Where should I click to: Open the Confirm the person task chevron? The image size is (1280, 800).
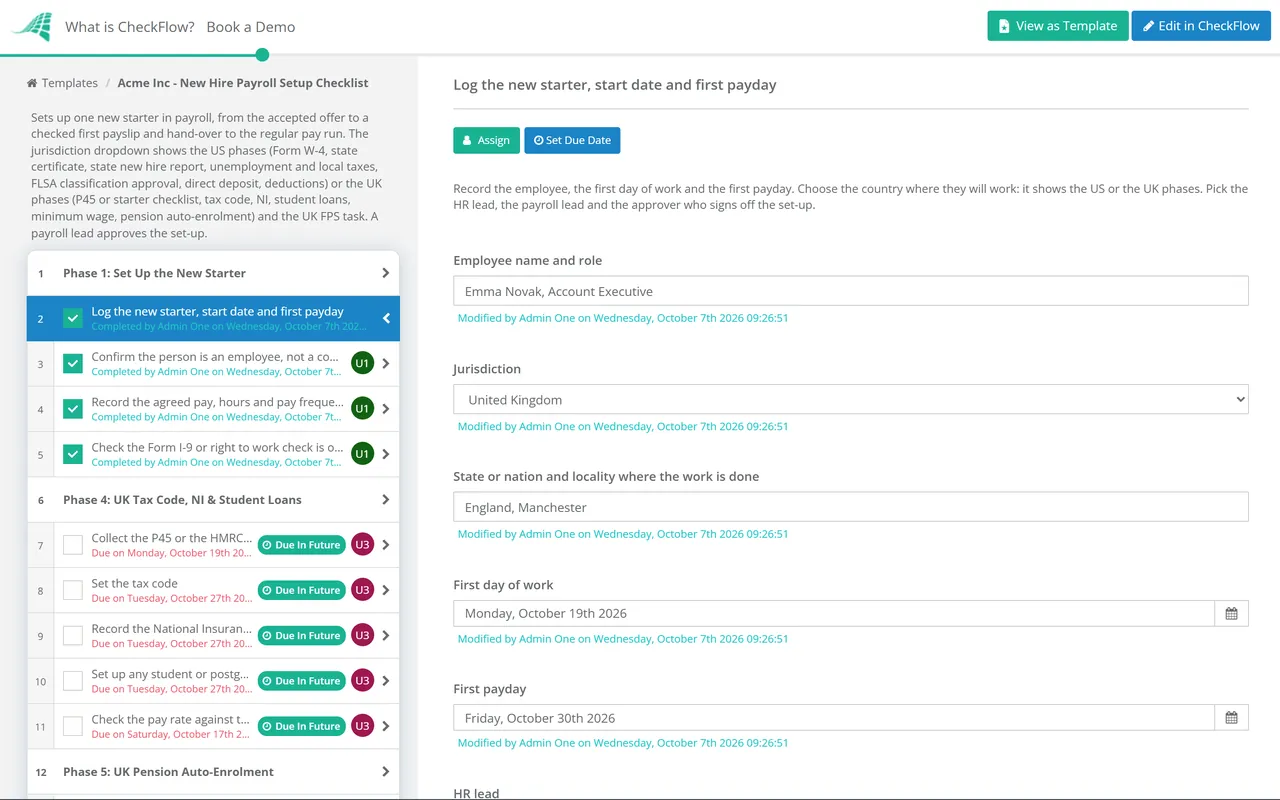[386, 364]
